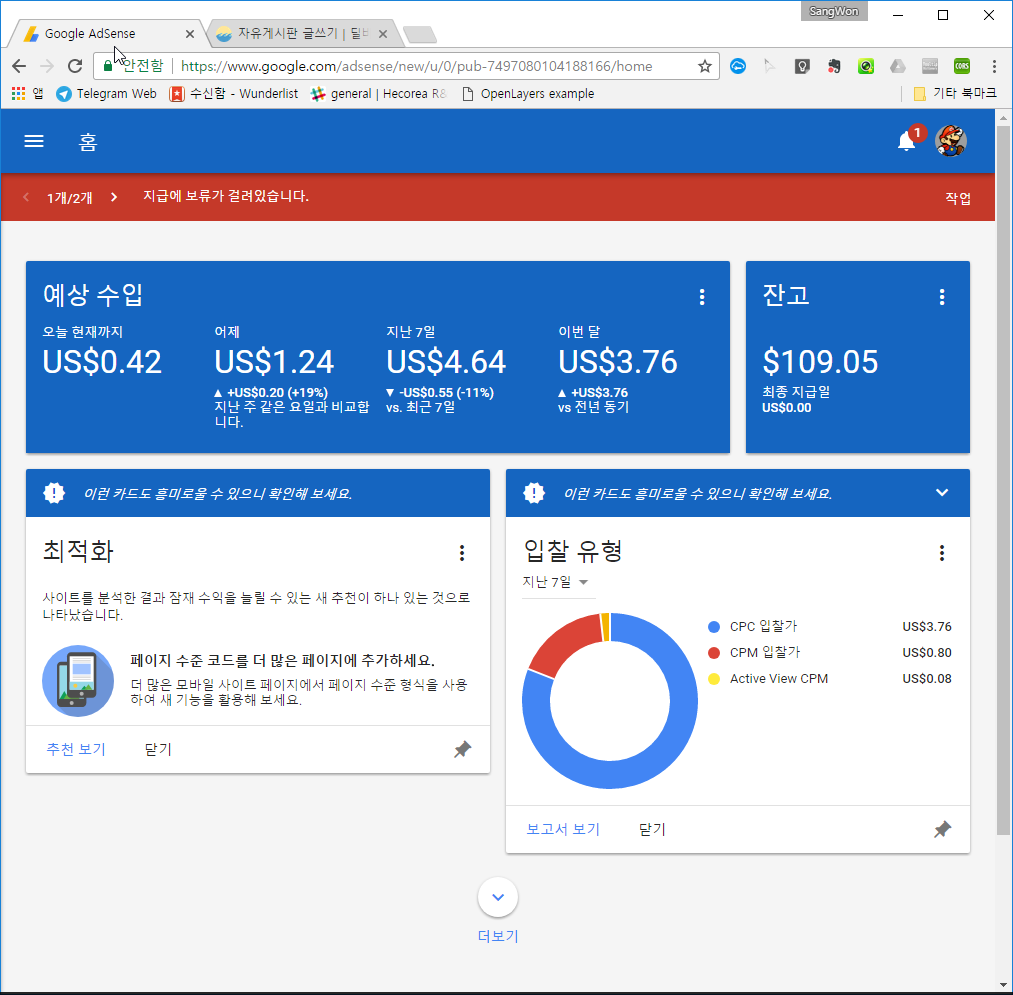Open 입찰 유형 card three-dot menu
Image resolution: width=1013 pixels, height=995 pixels.
click(x=942, y=553)
